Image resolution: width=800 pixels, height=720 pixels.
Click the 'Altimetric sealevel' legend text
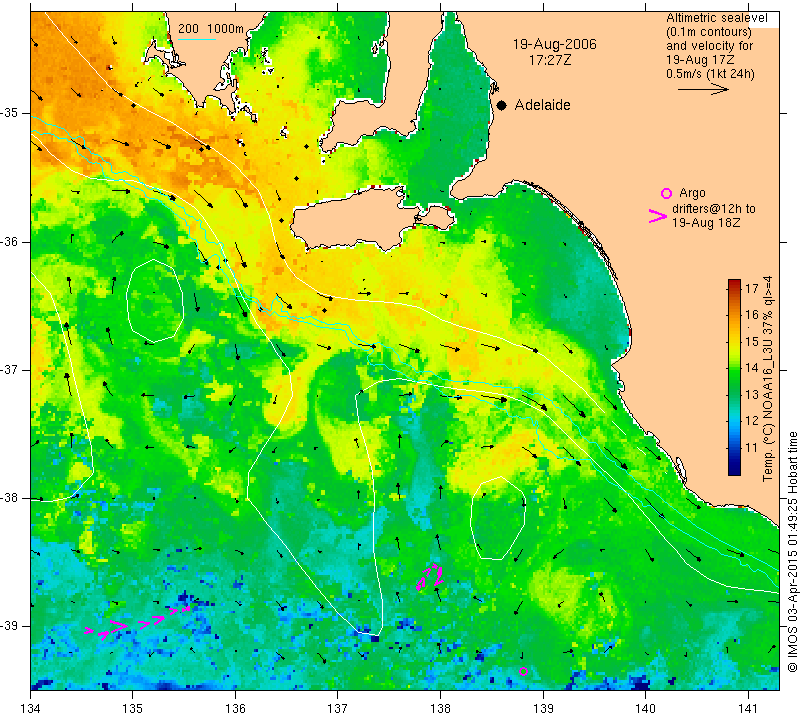[x=716, y=18]
